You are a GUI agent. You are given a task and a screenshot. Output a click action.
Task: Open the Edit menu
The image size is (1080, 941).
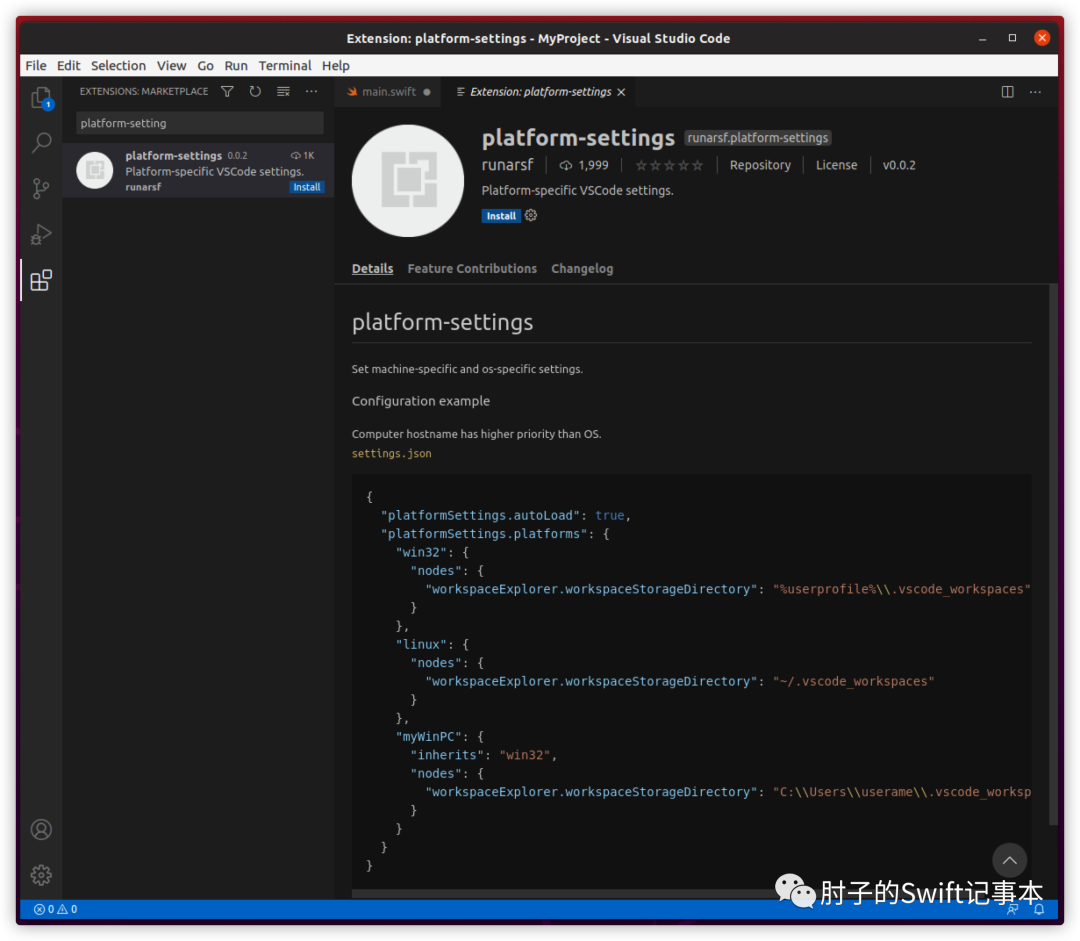coord(68,65)
